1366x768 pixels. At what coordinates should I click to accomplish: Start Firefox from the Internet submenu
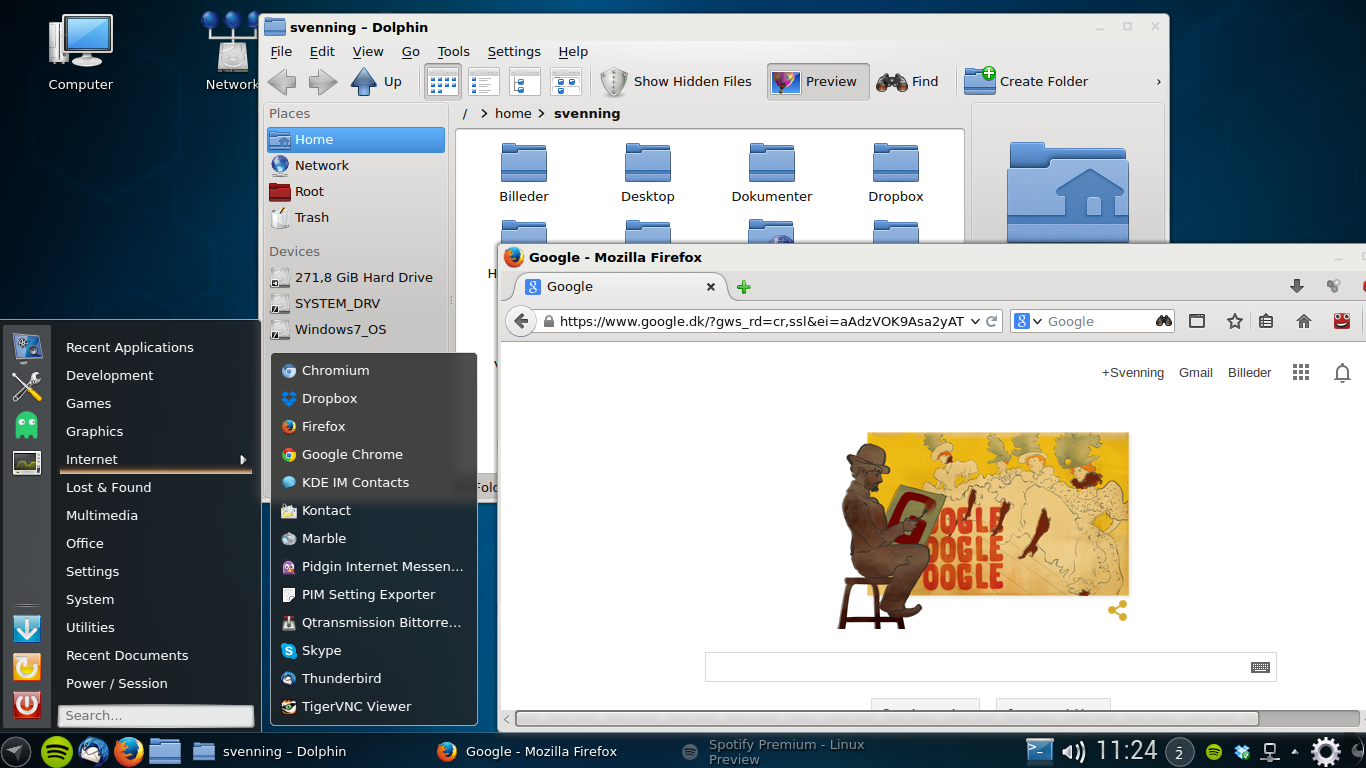coord(374,426)
